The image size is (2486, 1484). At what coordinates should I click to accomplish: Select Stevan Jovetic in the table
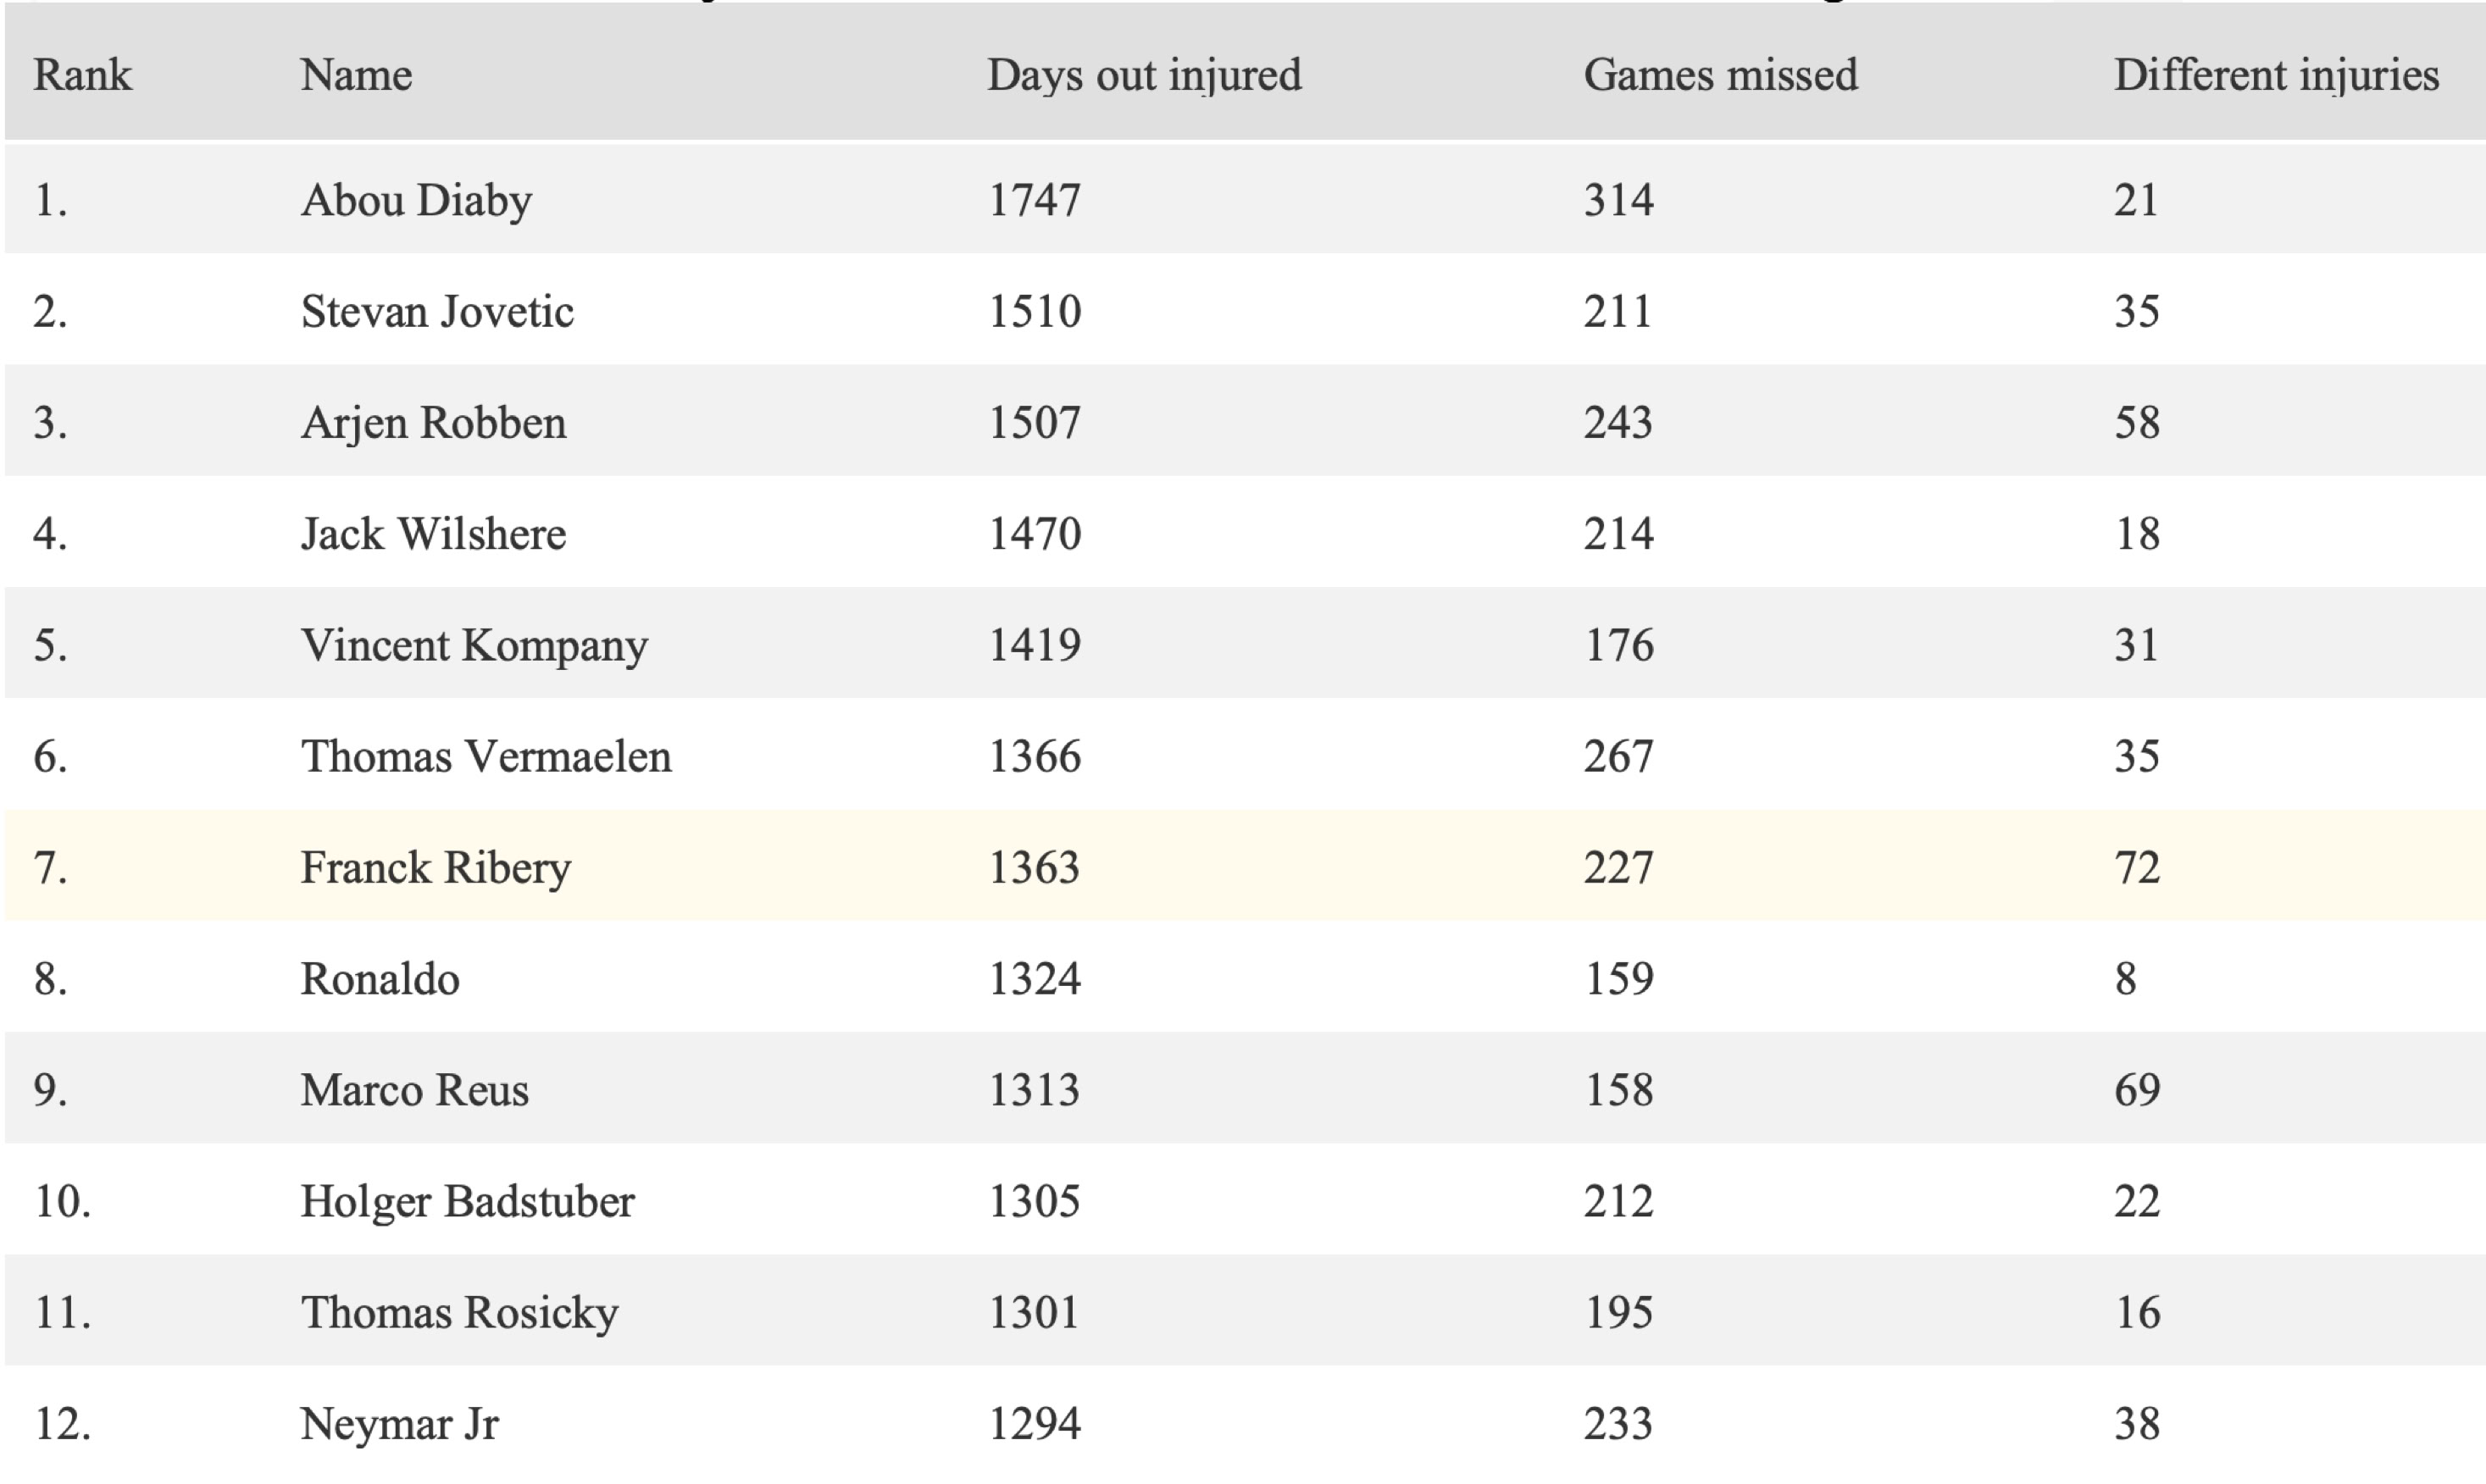(x=437, y=311)
